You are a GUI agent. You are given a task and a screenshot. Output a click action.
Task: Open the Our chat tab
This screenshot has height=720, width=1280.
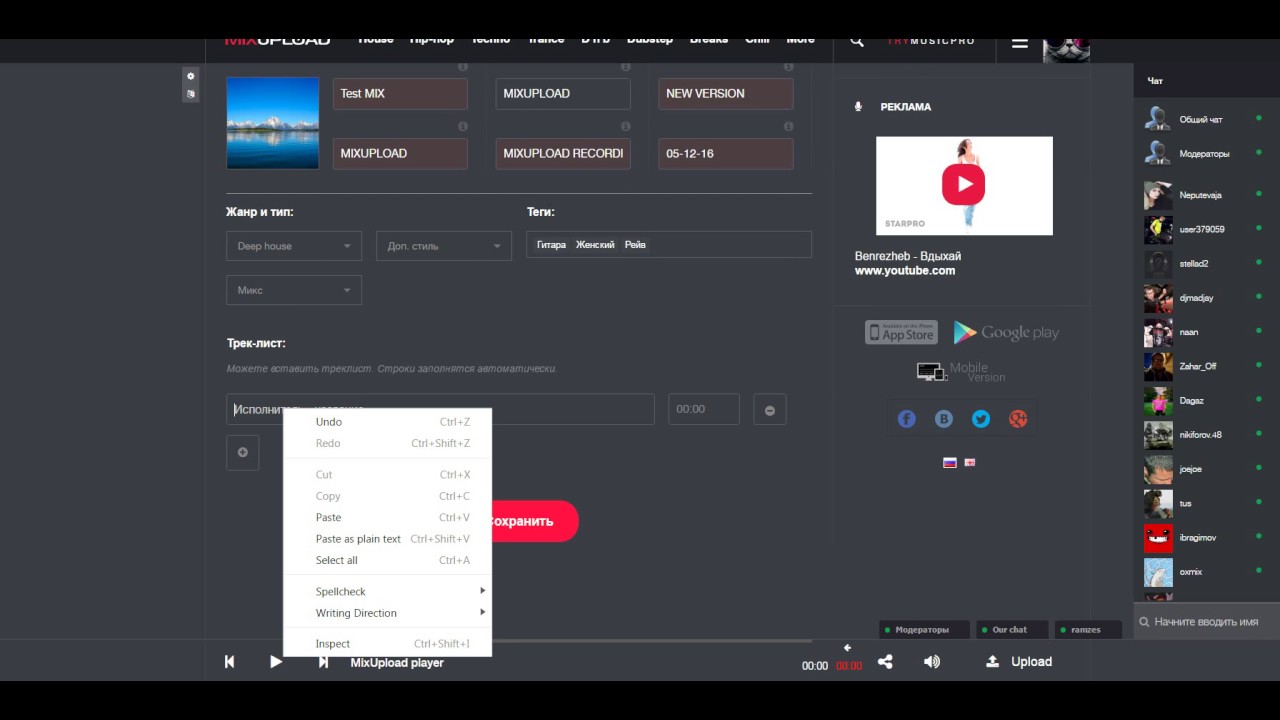[1013, 630]
